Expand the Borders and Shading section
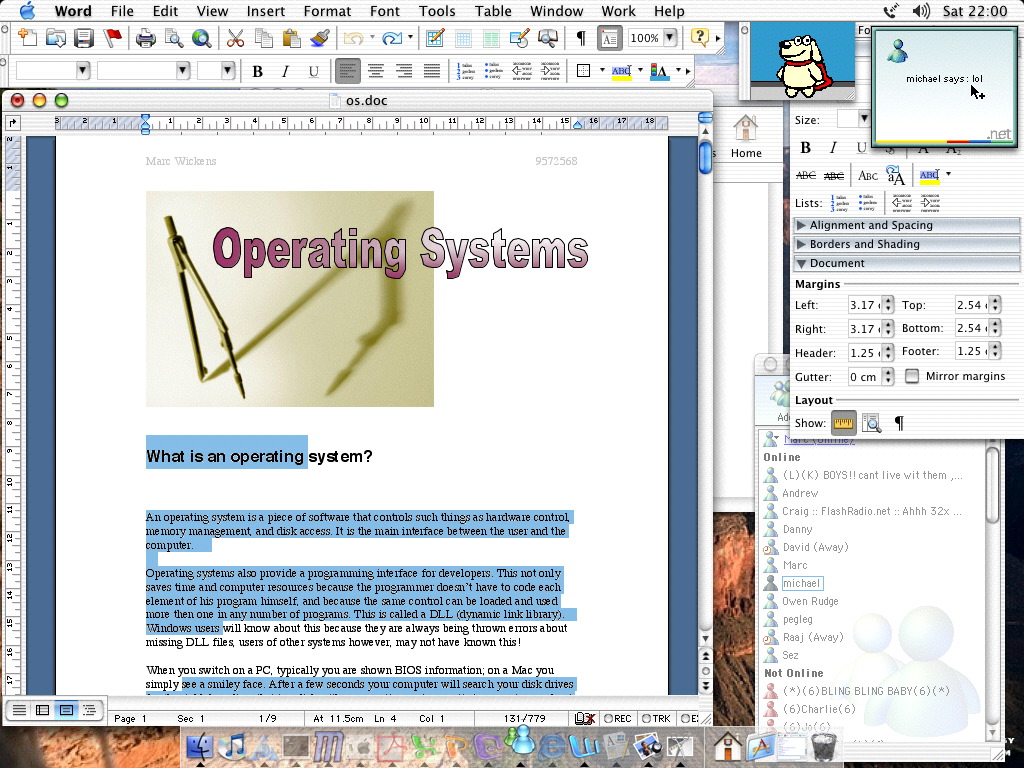The height and width of the screenshot is (768, 1024). pyautogui.click(x=864, y=244)
